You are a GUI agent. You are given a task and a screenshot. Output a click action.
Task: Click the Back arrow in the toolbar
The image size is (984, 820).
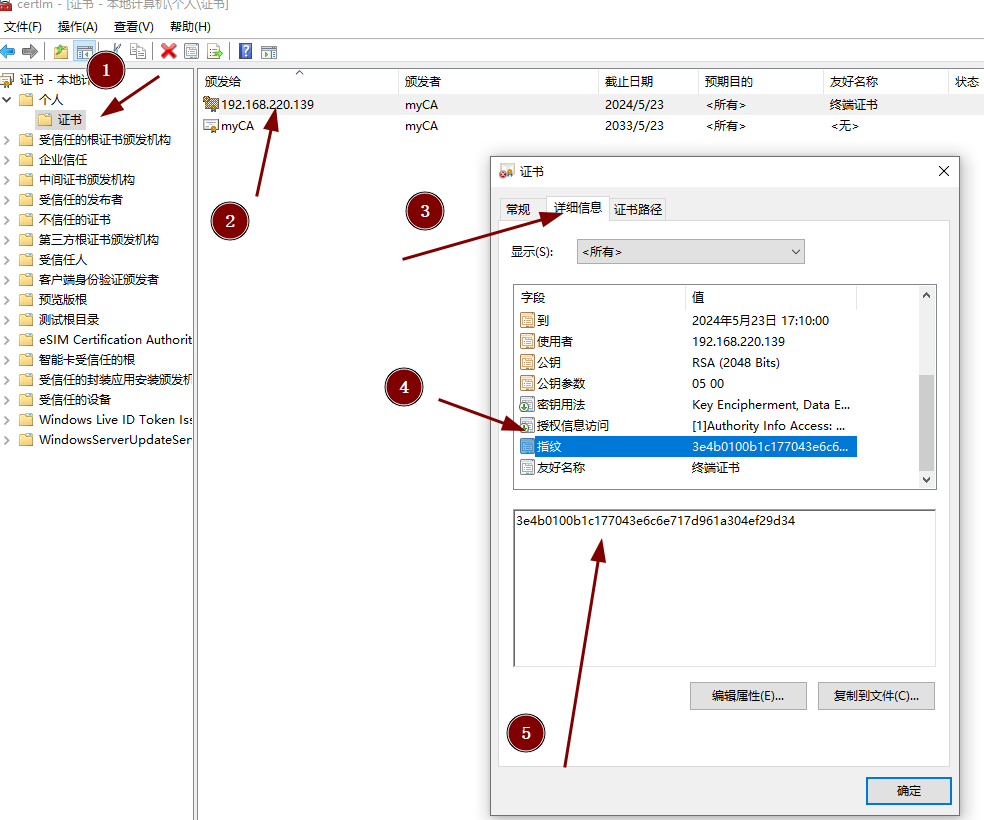pos(8,51)
